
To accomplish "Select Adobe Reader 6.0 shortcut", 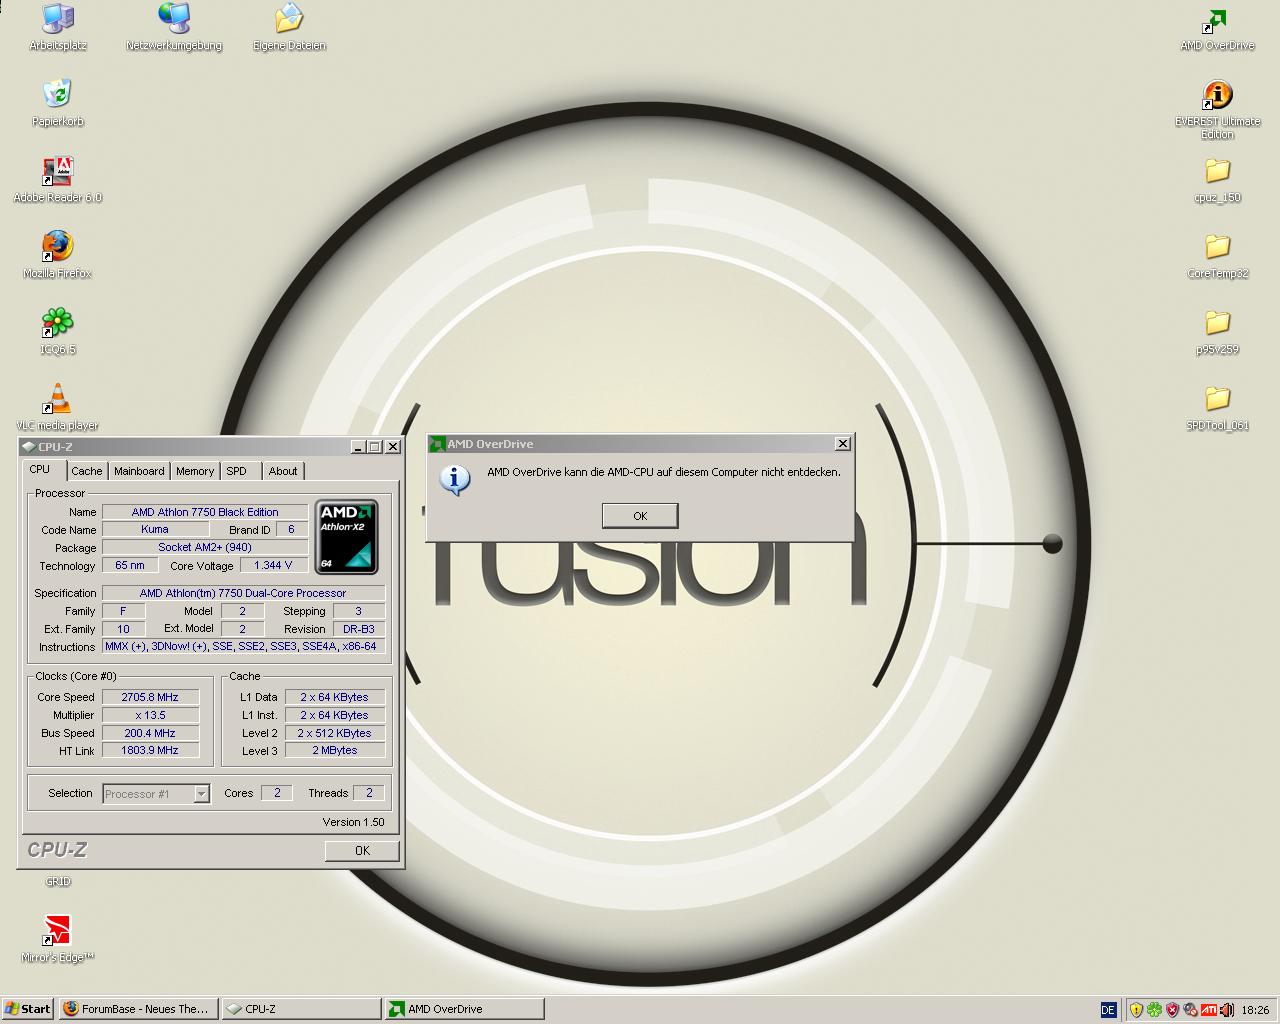I will (x=58, y=179).
